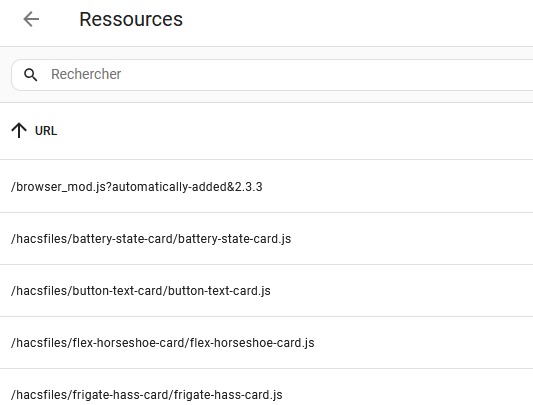The height and width of the screenshot is (405, 533).
Task: Click blank area right of Ressources title
Action: click(357, 19)
